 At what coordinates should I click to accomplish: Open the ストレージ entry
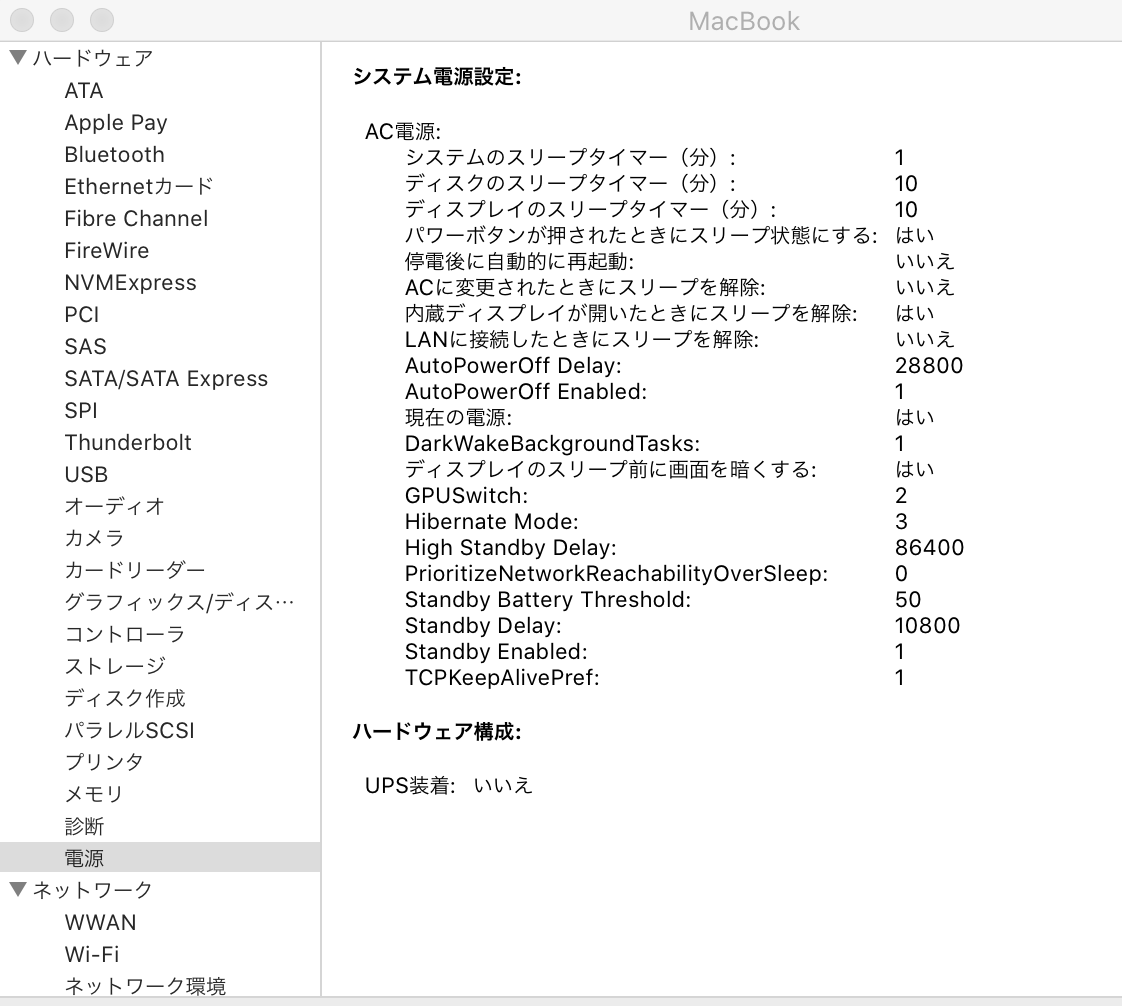tap(114, 666)
